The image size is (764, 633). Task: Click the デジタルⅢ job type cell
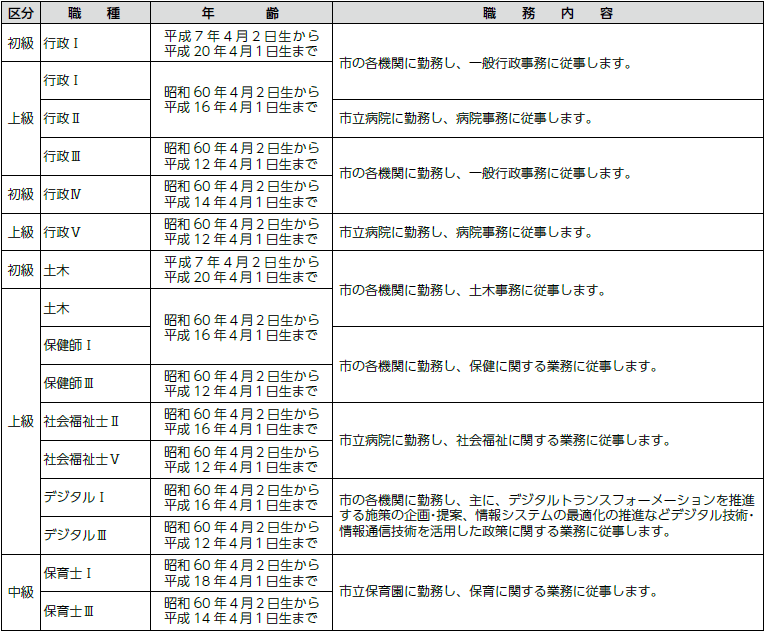75,536
